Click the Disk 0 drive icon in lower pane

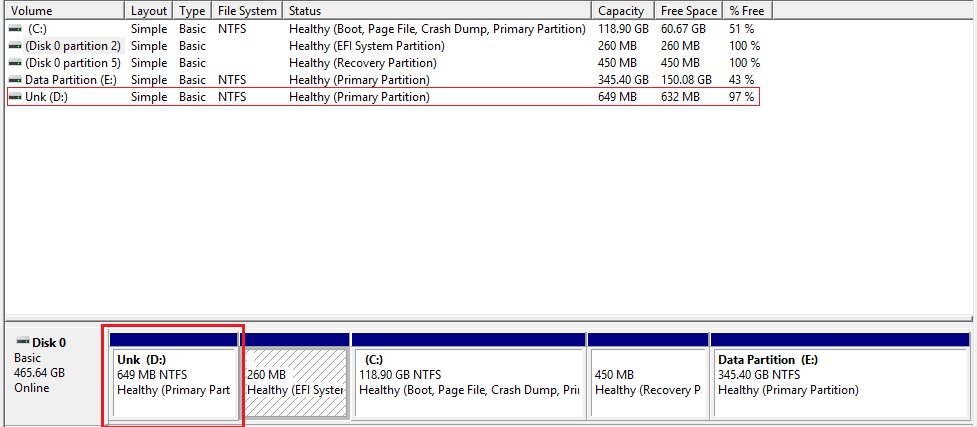point(22,342)
